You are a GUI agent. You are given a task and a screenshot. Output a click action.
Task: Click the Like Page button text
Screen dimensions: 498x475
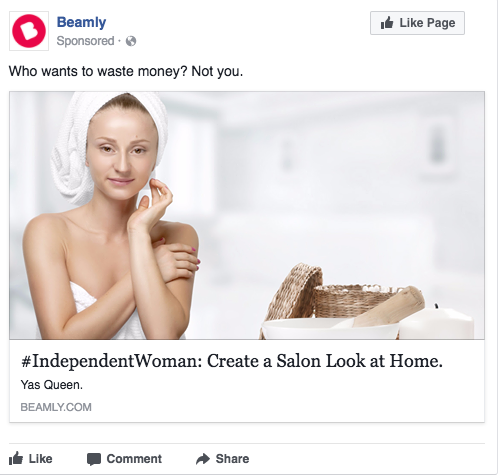(x=427, y=23)
